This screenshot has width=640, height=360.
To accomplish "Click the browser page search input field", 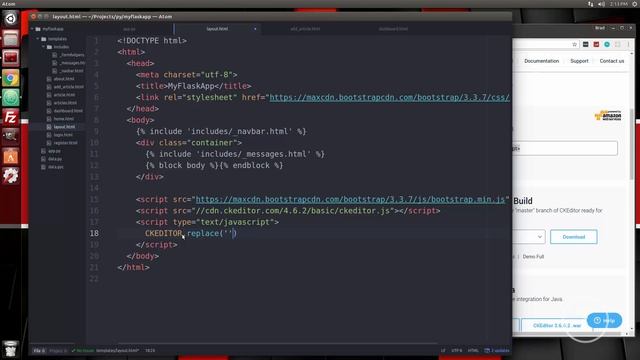I will pyautogui.click(x=565, y=148).
